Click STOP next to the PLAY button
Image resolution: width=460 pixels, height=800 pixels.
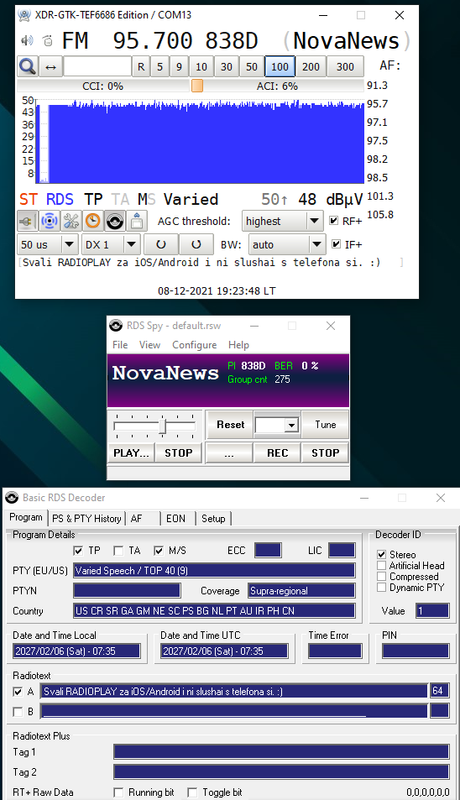(178, 453)
